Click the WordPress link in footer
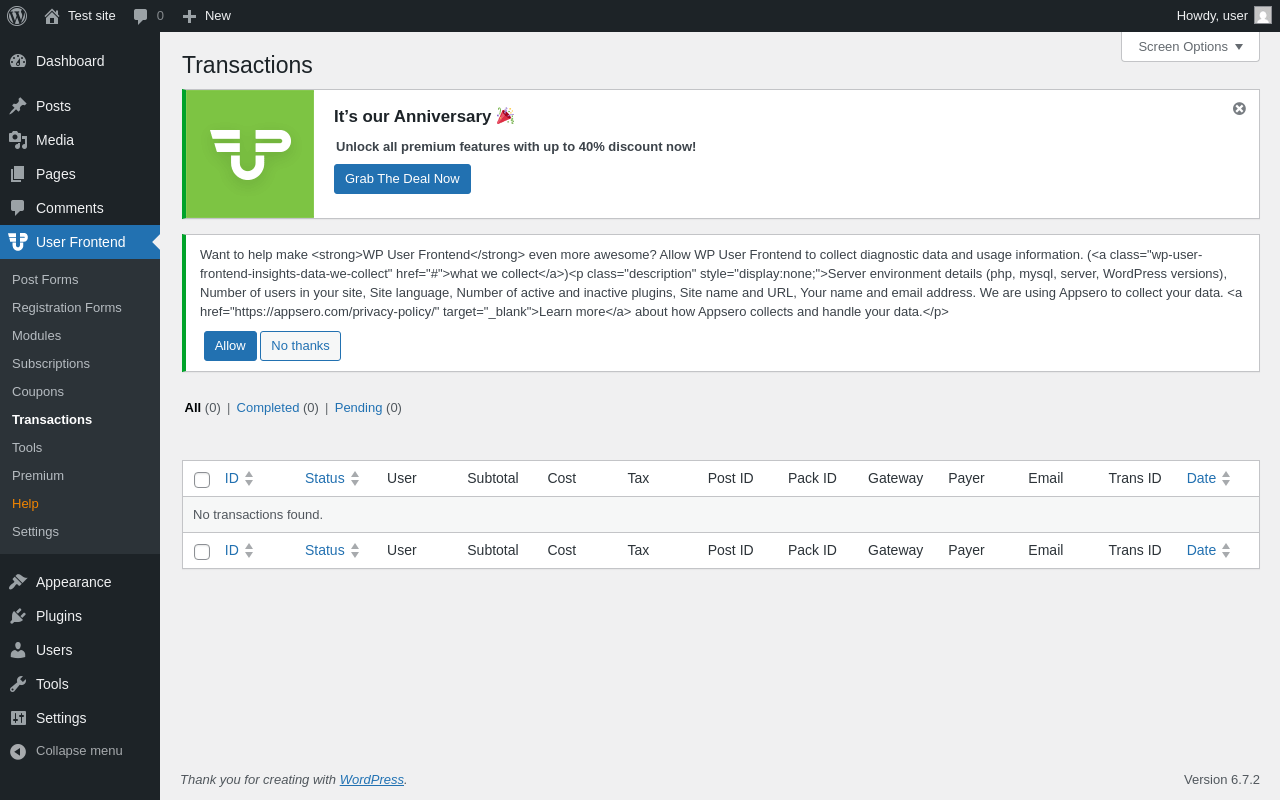Screen dimensions: 1280x800 pyautogui.click(x=372, y=779)
